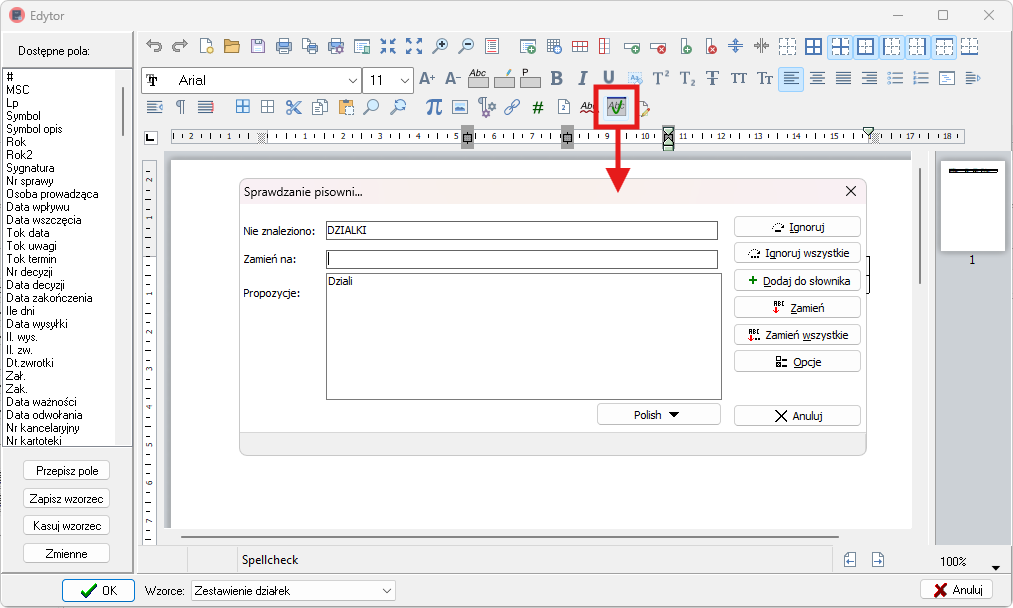Select 'Sygnatura' in available fields list

[30, 168]
